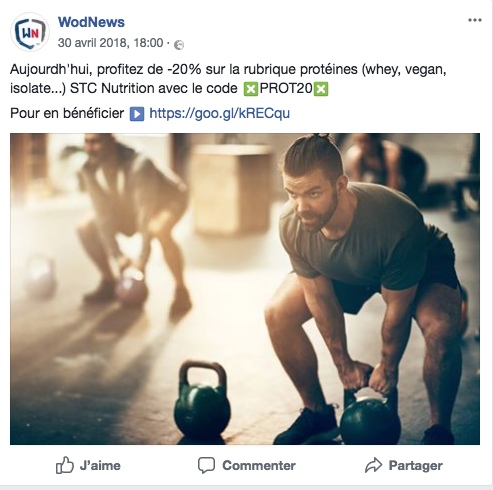Click the thumbs-up icon for J'aime
This screenshot has height=490, width=493.
(x=65, y=465)
